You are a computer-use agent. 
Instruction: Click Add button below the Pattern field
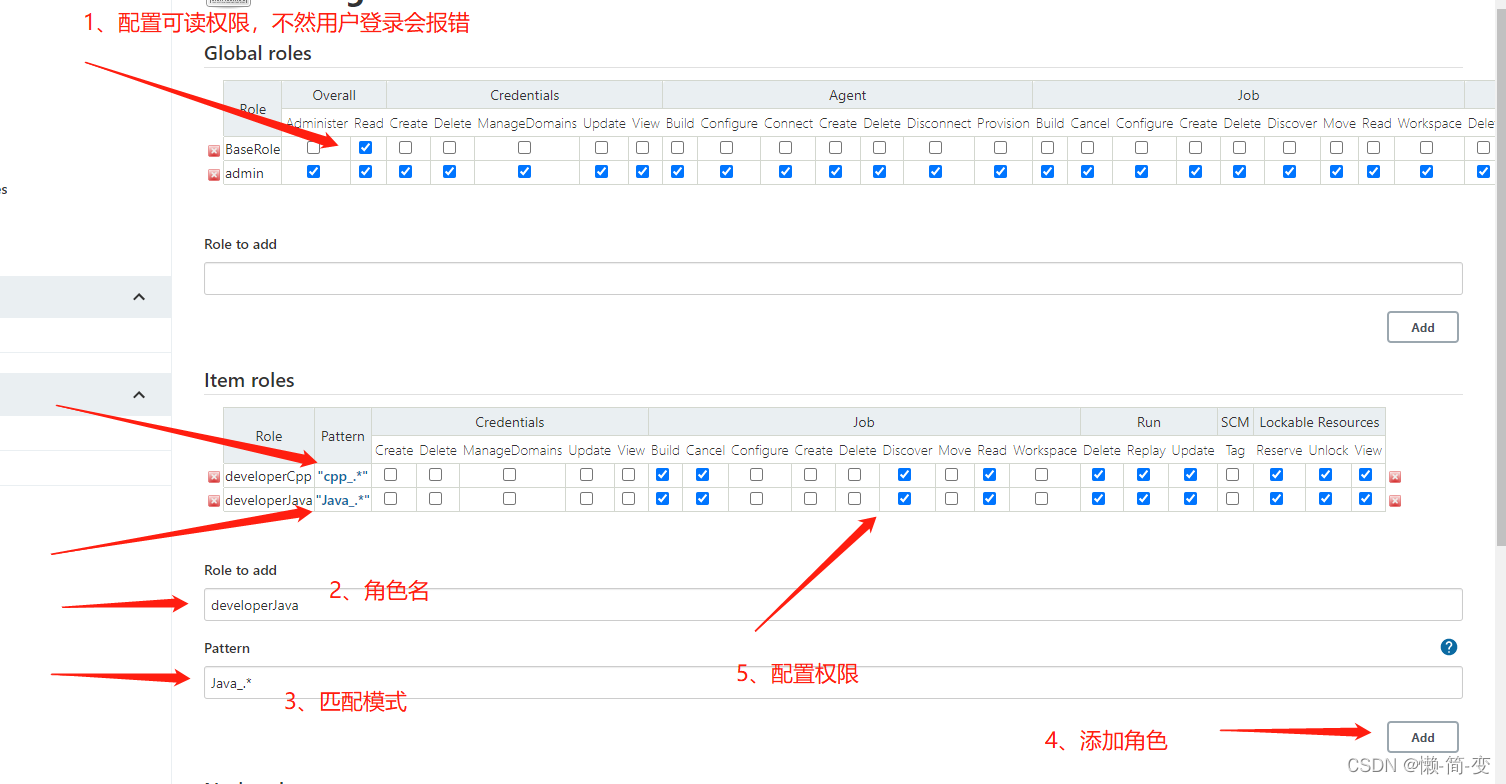pos(1423,737)
